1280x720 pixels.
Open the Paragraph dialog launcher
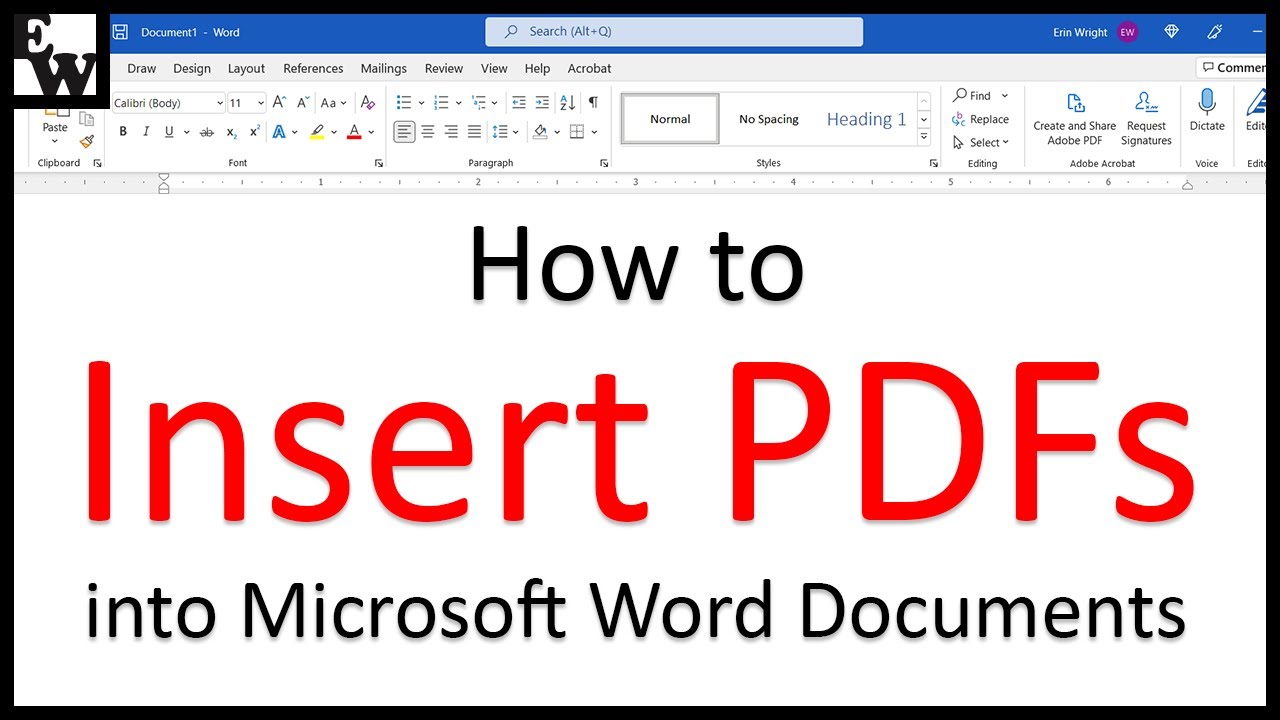pos(604,163)
